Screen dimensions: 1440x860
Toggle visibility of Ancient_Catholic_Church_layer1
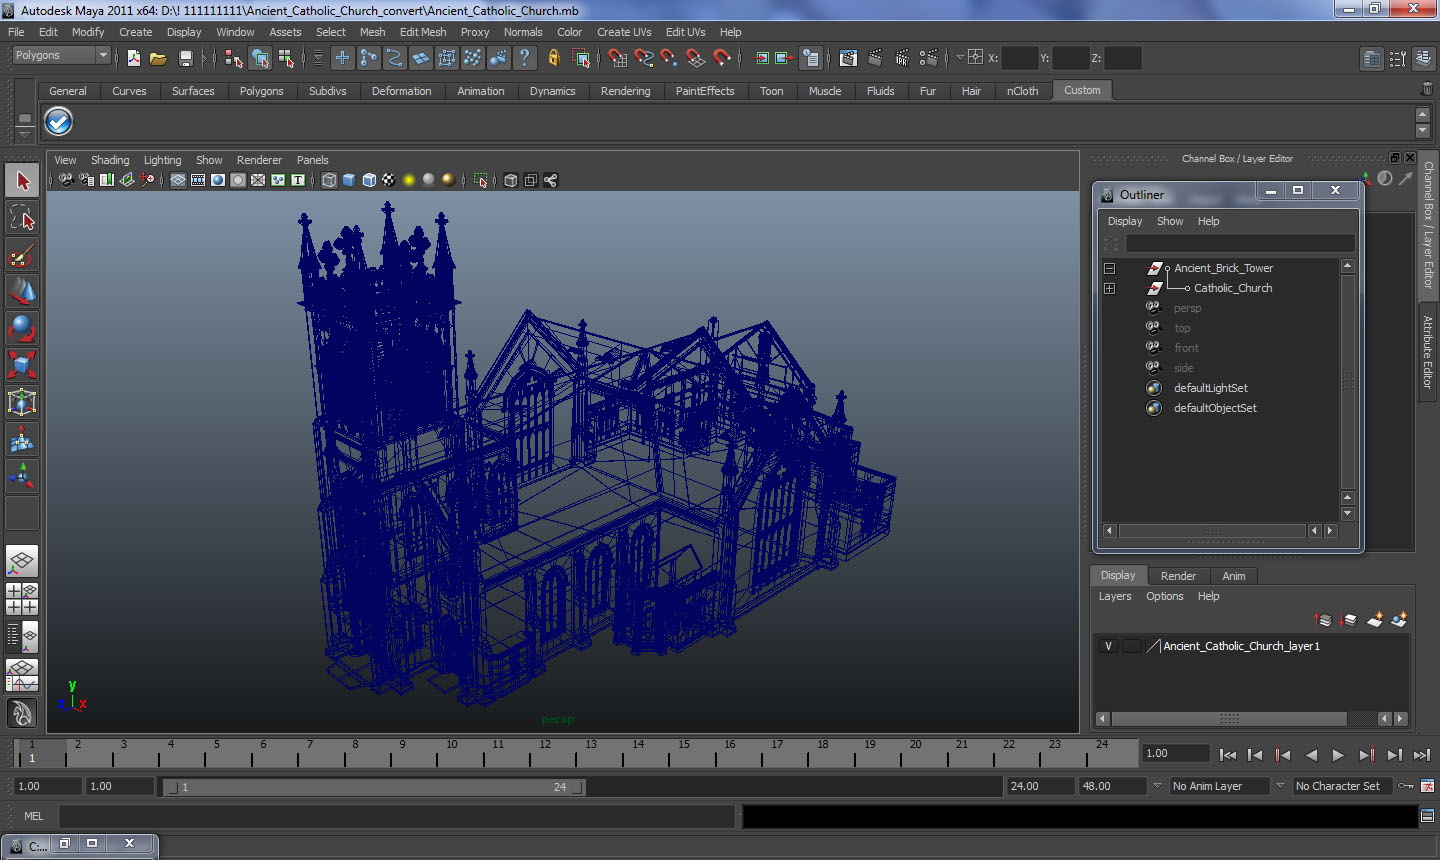[x=1108, y=646]
